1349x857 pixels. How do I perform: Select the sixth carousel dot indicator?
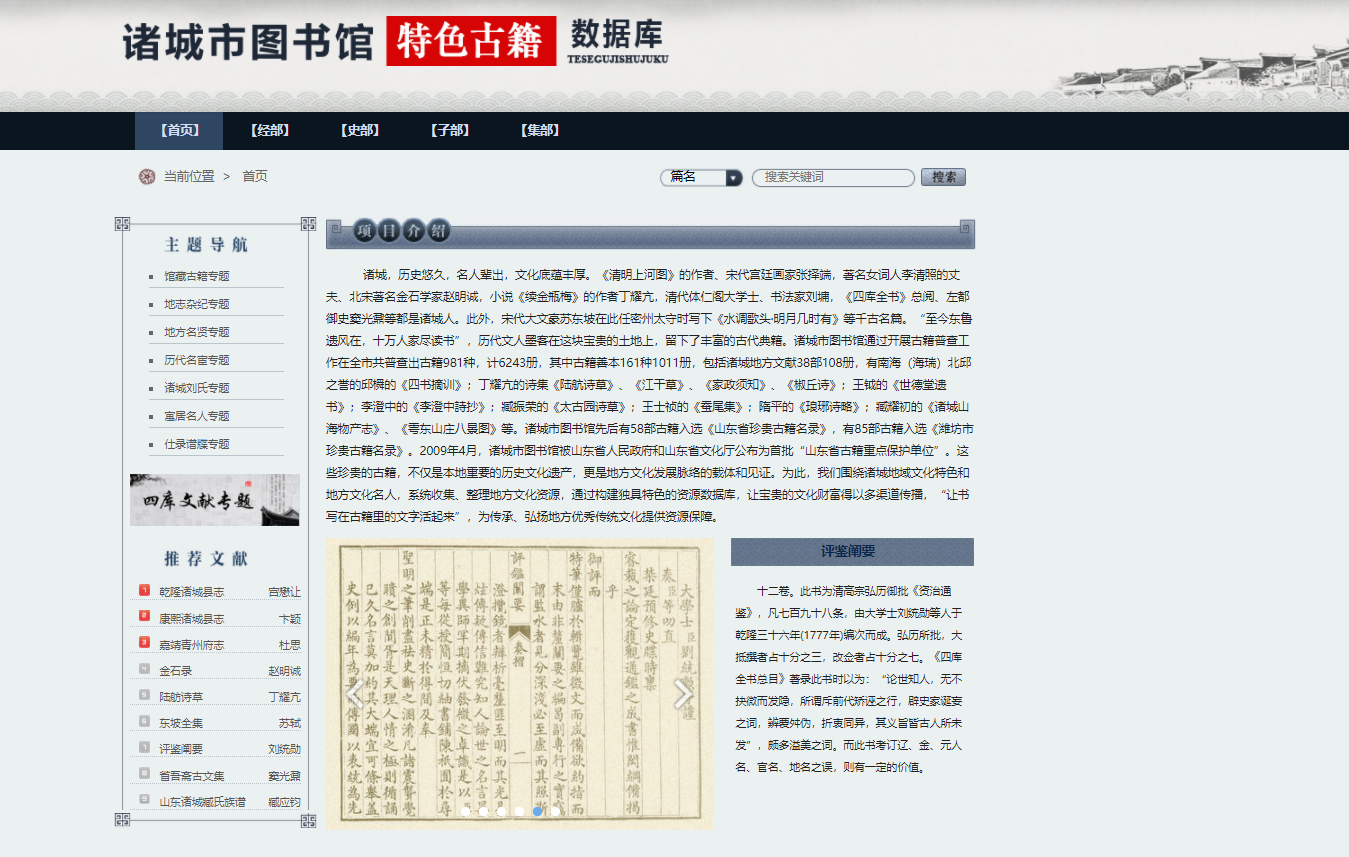click(x=555, y=811)
